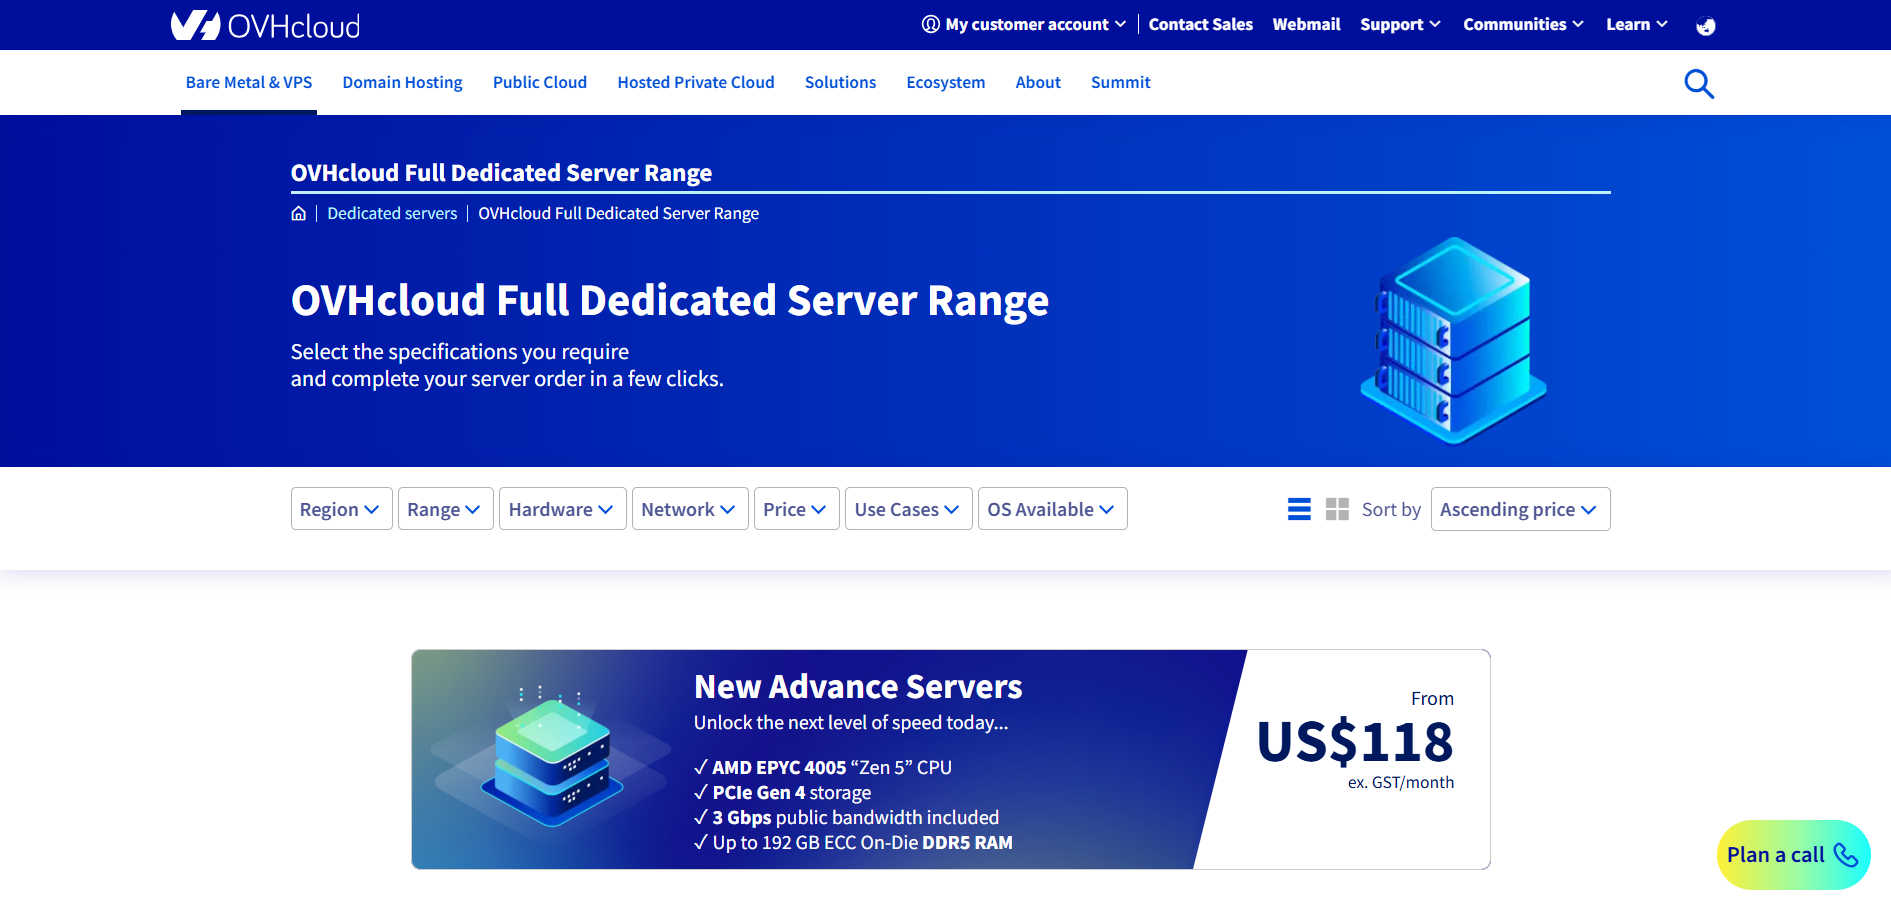Open the search magnifier icon
The image size is (1891, 902).
click(x=1698, y=83)
